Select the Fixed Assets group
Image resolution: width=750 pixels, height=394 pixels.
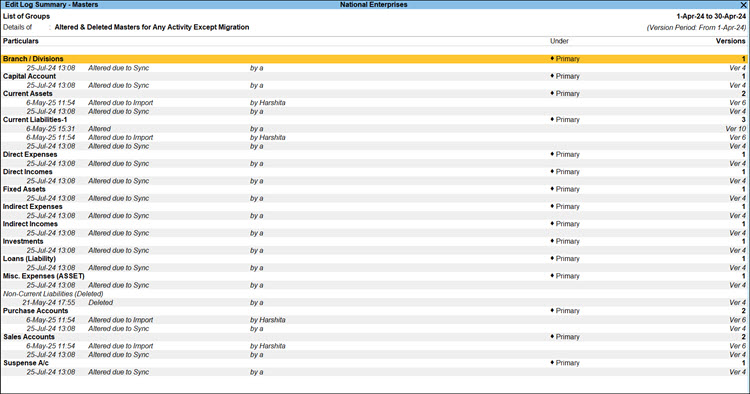pyautogui.click(x=24, y=189)
